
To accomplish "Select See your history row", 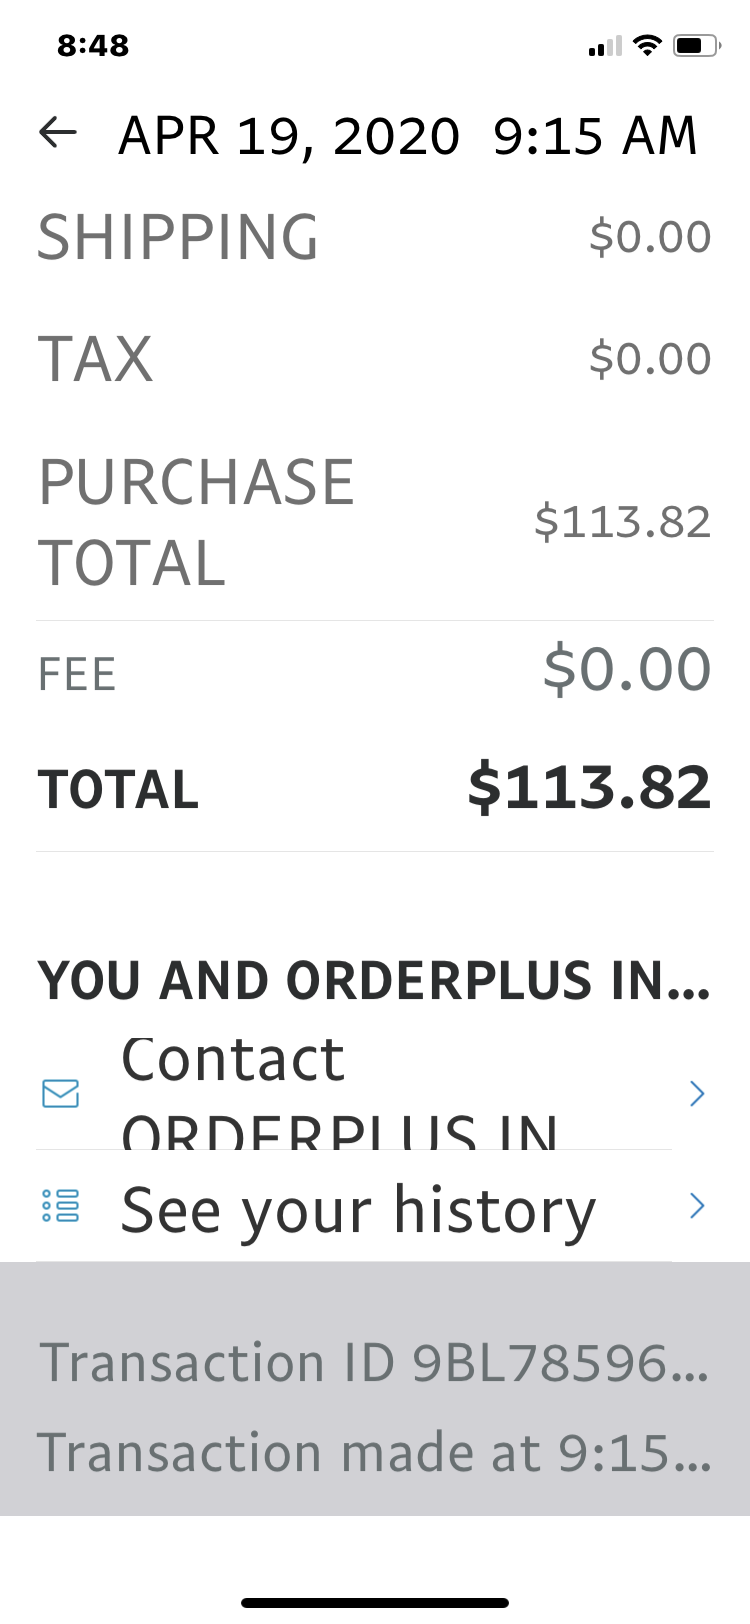I will tap(375, 1206).
